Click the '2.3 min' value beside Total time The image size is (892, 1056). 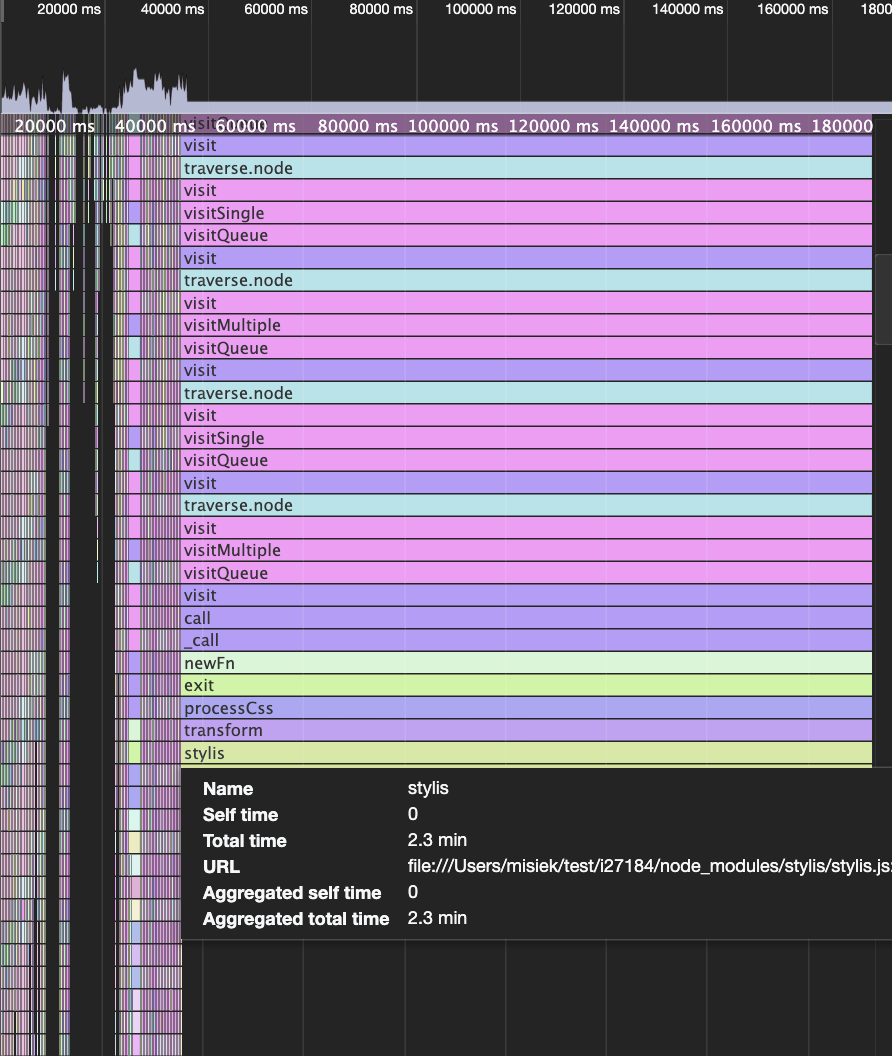pyautogui.click(x=437, y=840)
